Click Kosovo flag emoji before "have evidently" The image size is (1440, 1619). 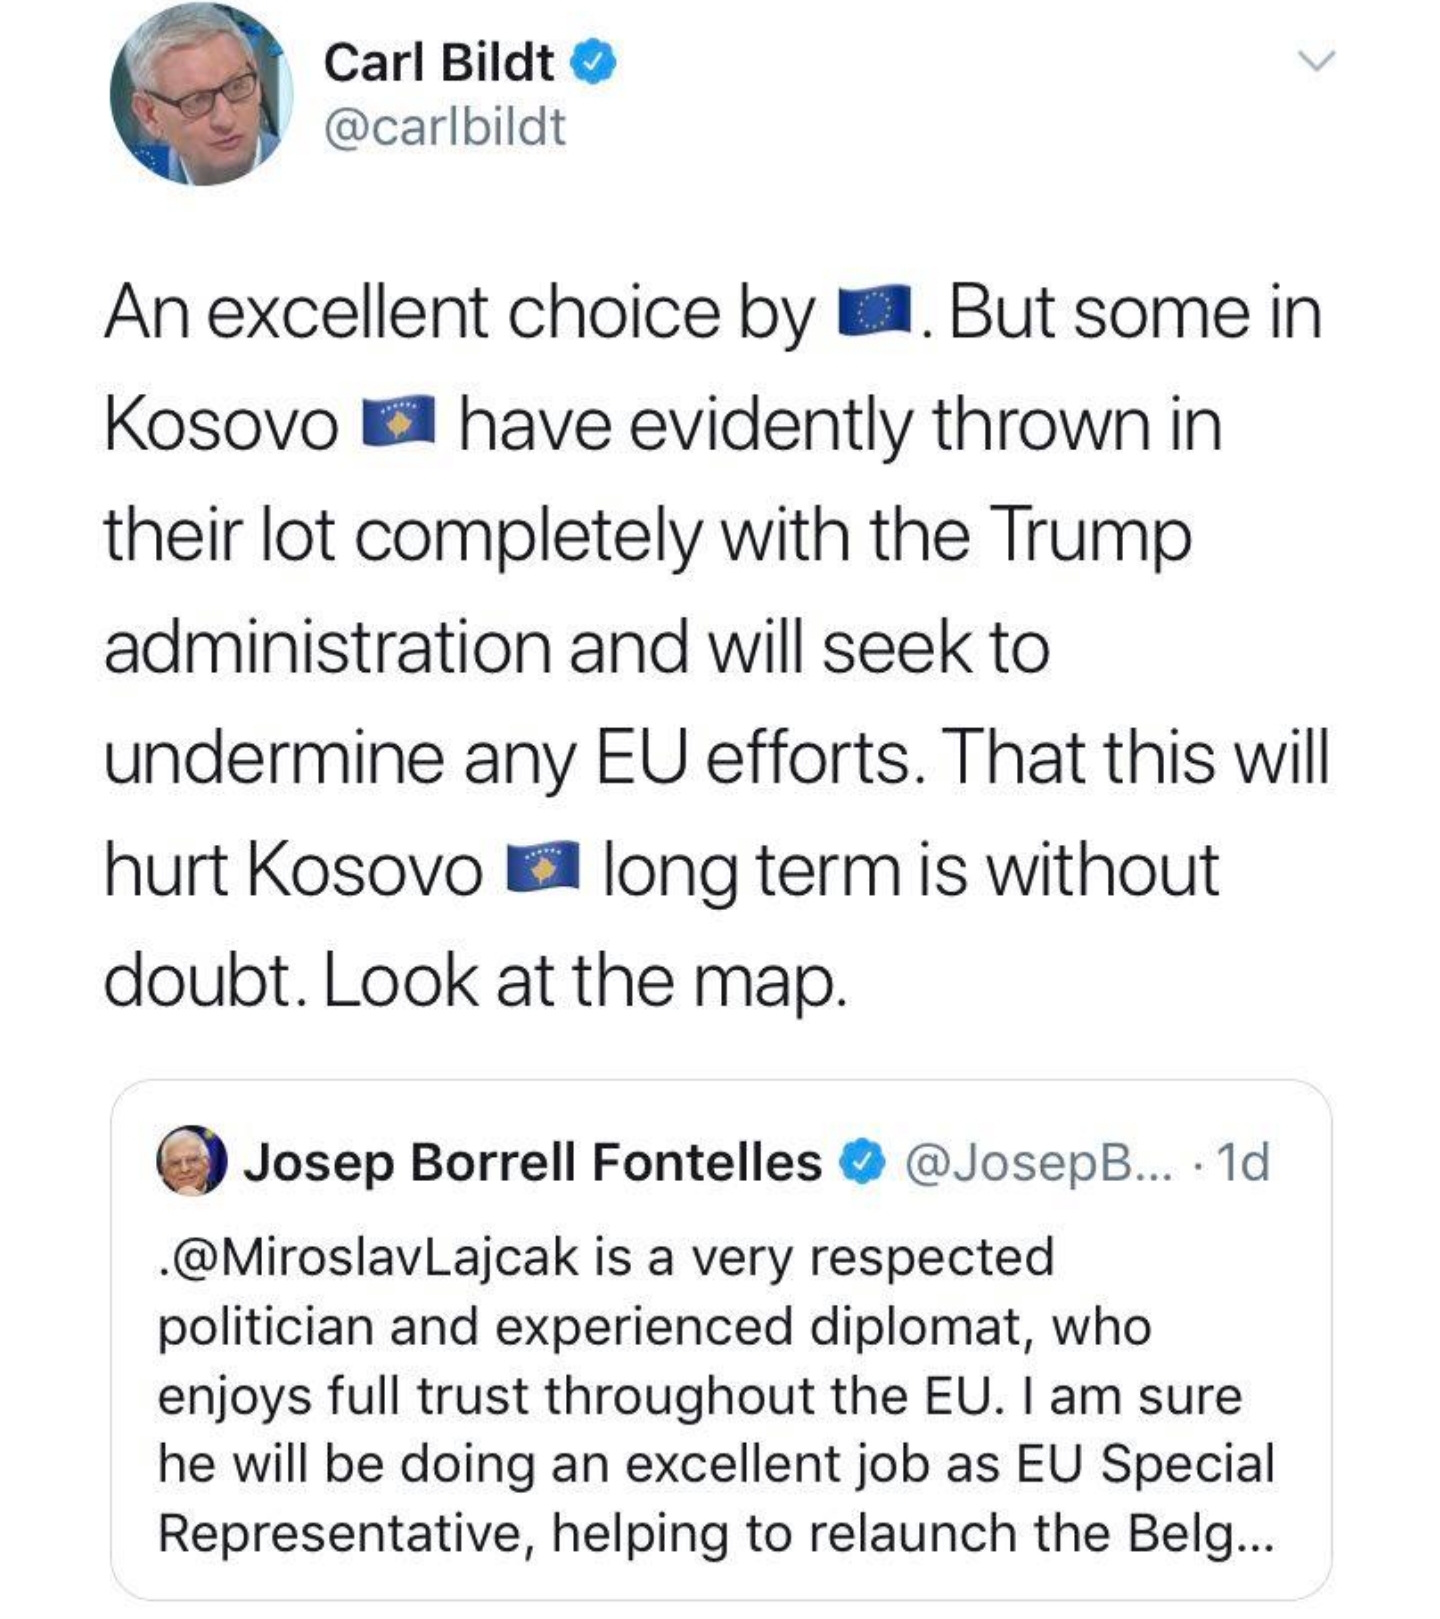tap(397, 422)
